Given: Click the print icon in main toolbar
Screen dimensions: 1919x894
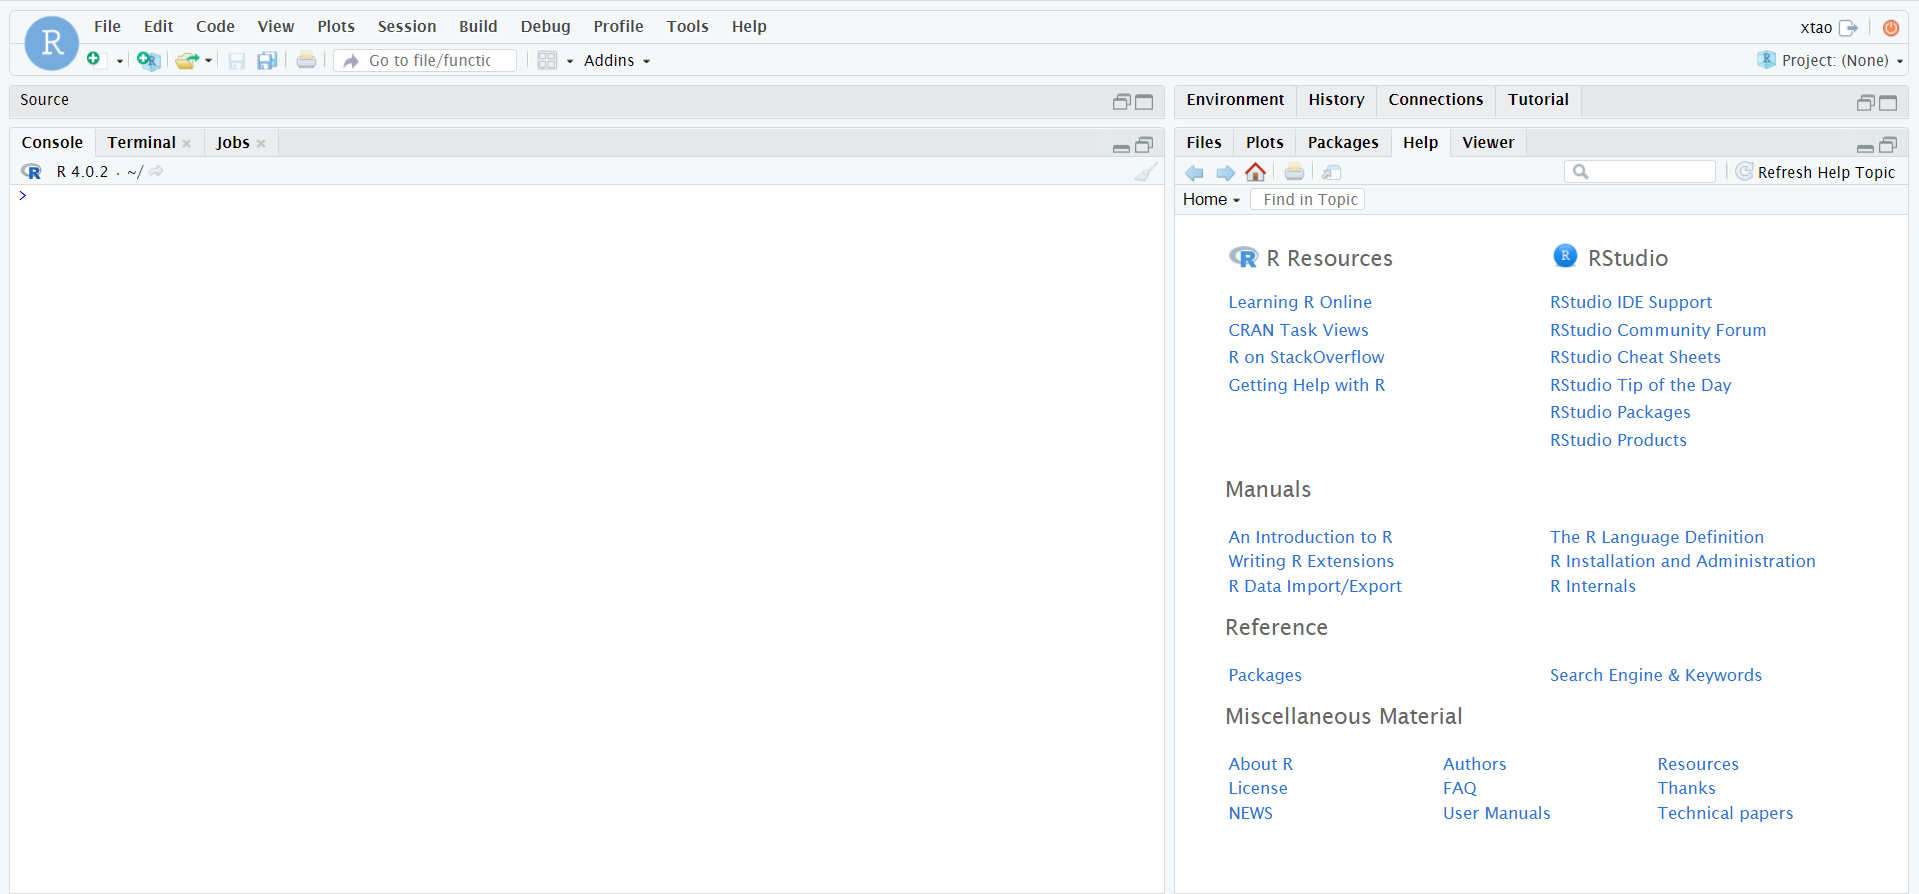Looking at the screenshot, I should [306, 61].
